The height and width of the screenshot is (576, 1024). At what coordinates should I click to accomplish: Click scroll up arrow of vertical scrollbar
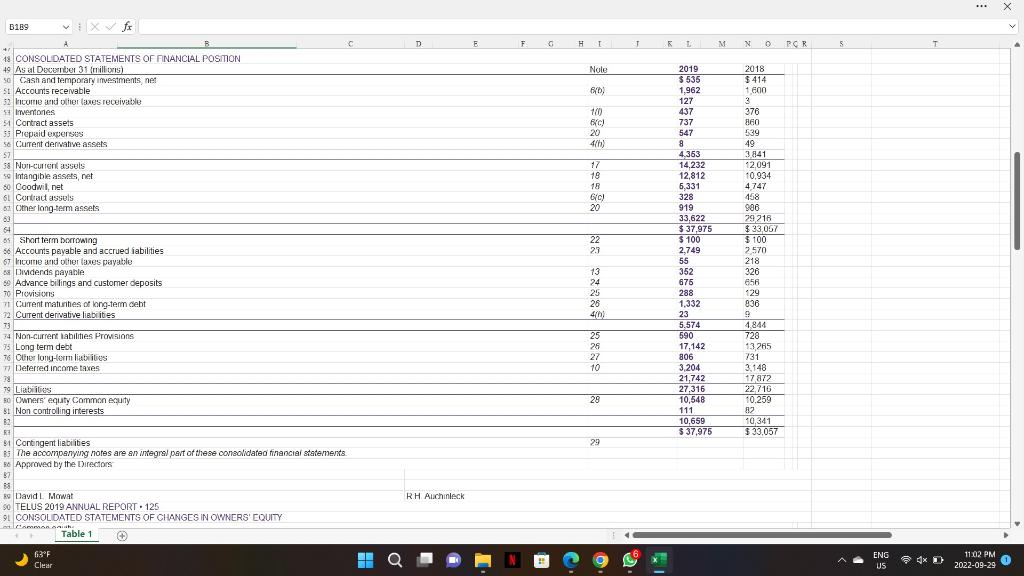(x=1017, y=44)
